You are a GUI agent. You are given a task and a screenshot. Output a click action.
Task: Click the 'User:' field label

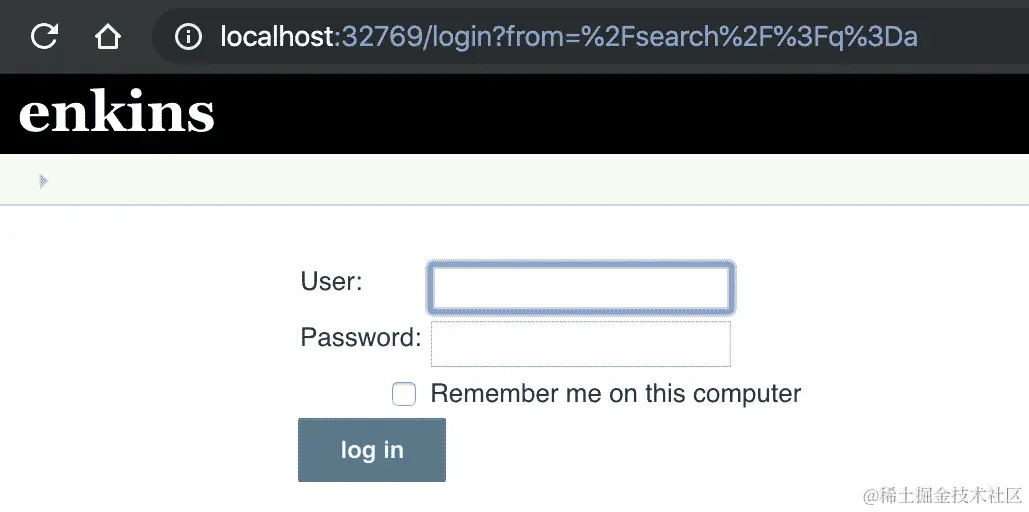331,282
